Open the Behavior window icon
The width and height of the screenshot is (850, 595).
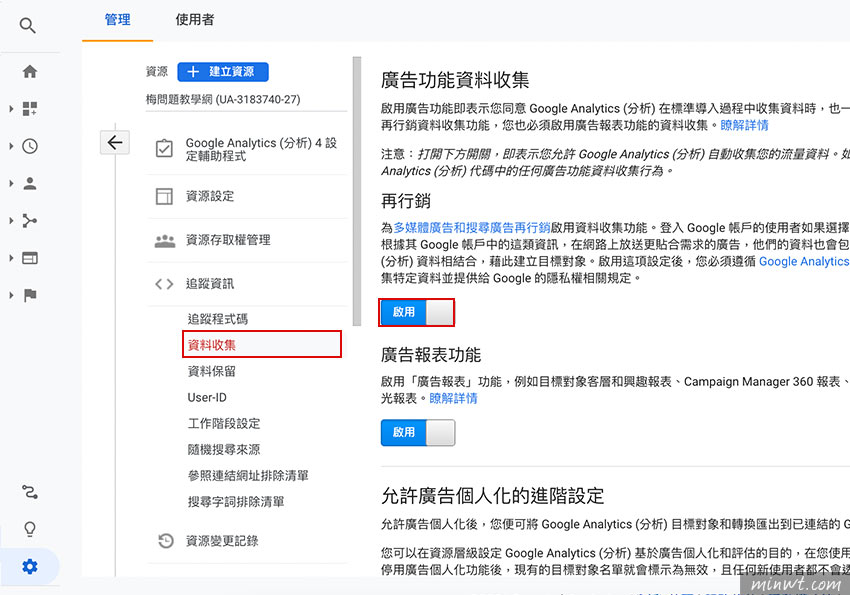tap(30, 258)
